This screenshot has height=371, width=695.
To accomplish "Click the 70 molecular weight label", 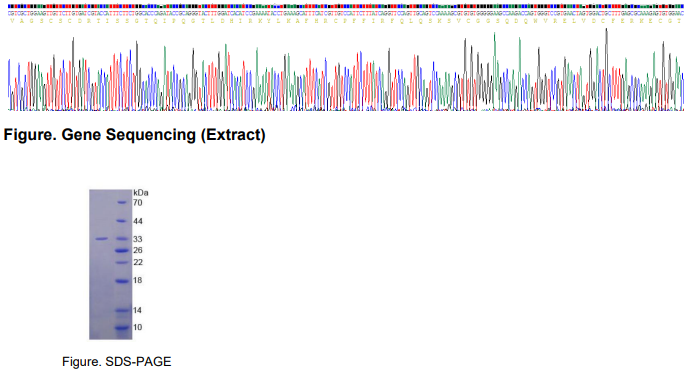I will point(138,203).
